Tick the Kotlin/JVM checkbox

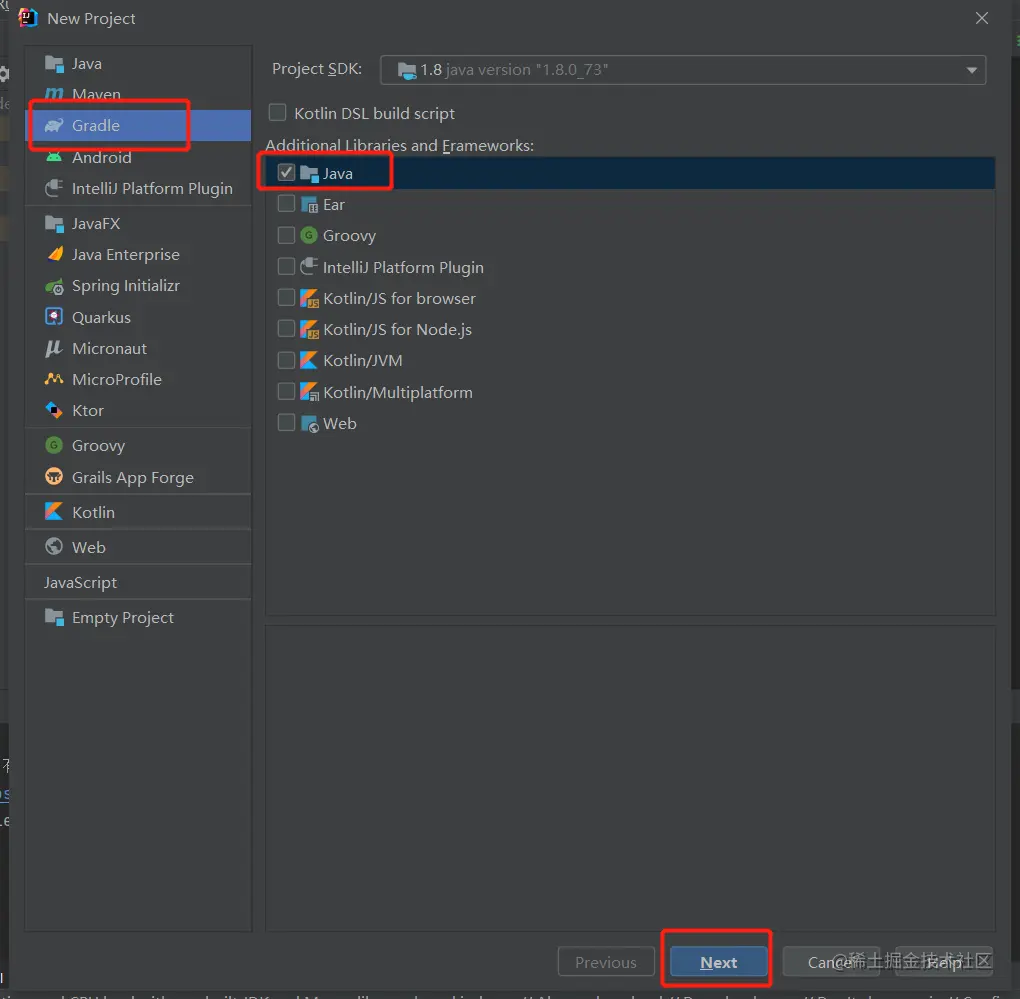[x=286, y=360]
